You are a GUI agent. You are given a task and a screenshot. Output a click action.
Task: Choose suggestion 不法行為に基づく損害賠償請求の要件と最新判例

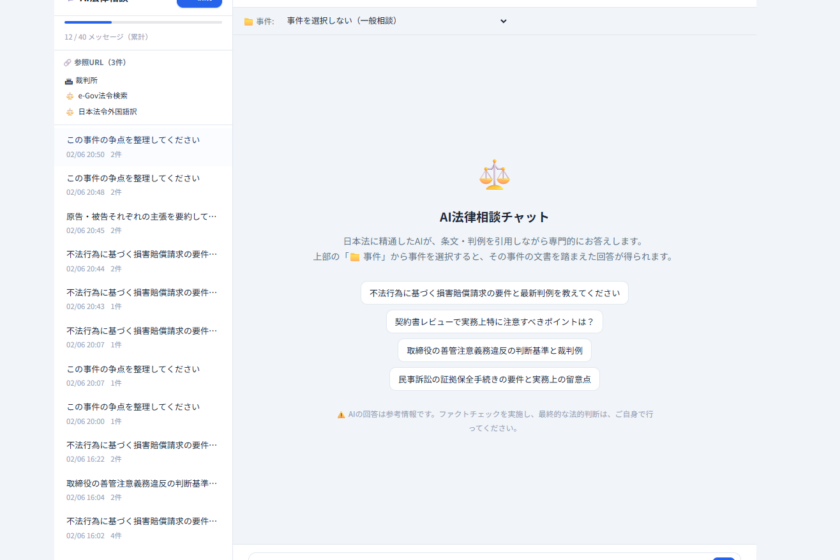tap(494, 294)
